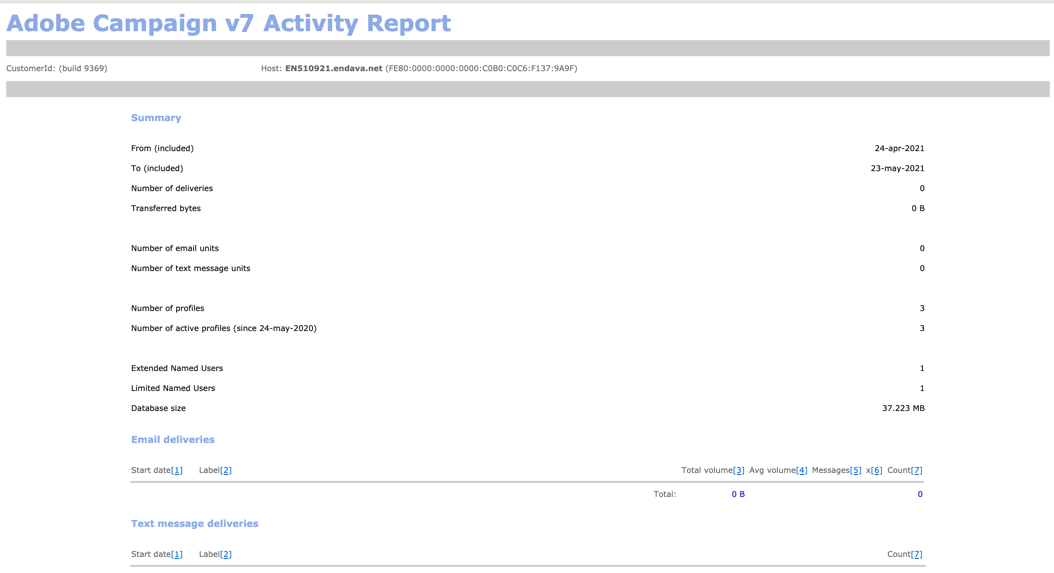Image resolution: width=1054 pixels, height=573 pixels.
Task: Open Count [7] link in Text message deliveries
Action: click(917, 555)
